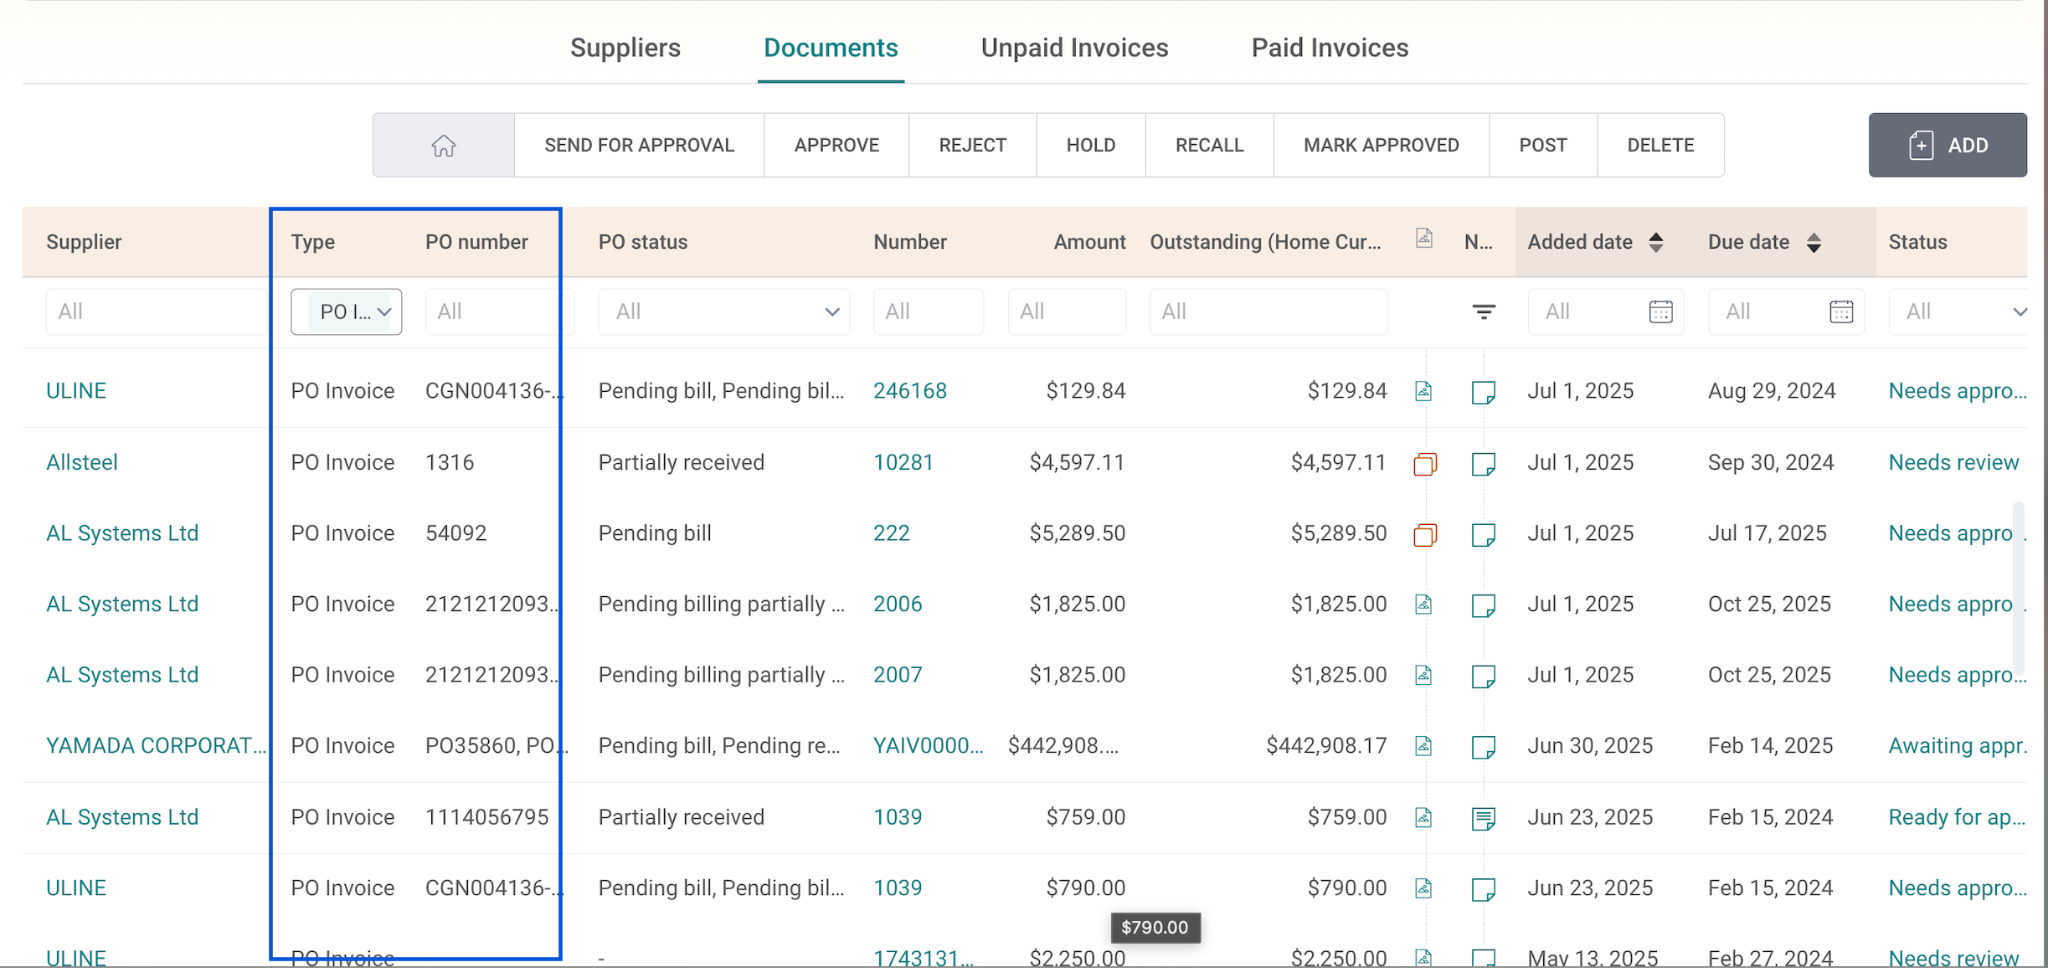Open the document icon for invoice 2007
The height and width of the screenshot is (968, 2048).
point(1424,675)
